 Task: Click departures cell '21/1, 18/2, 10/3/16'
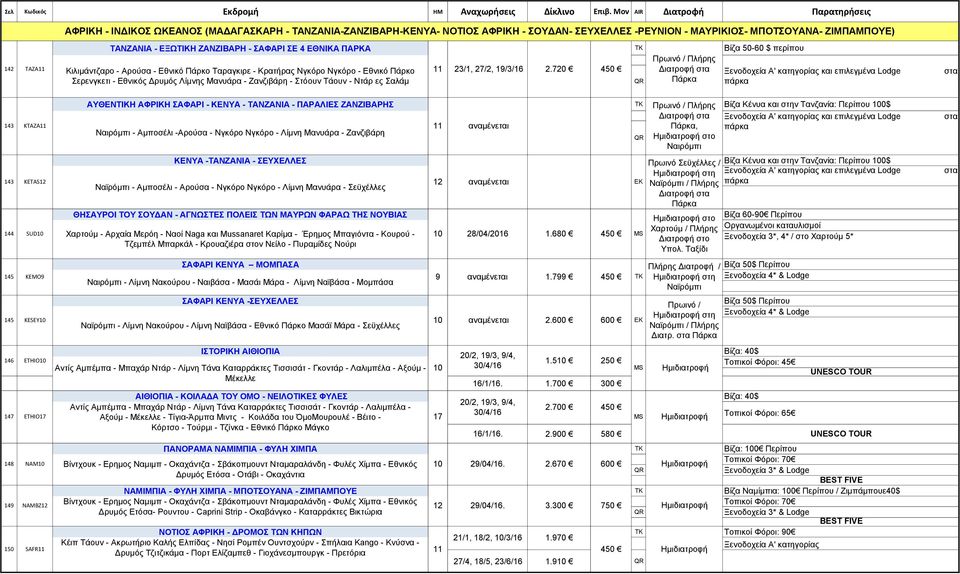pos(488,538)
